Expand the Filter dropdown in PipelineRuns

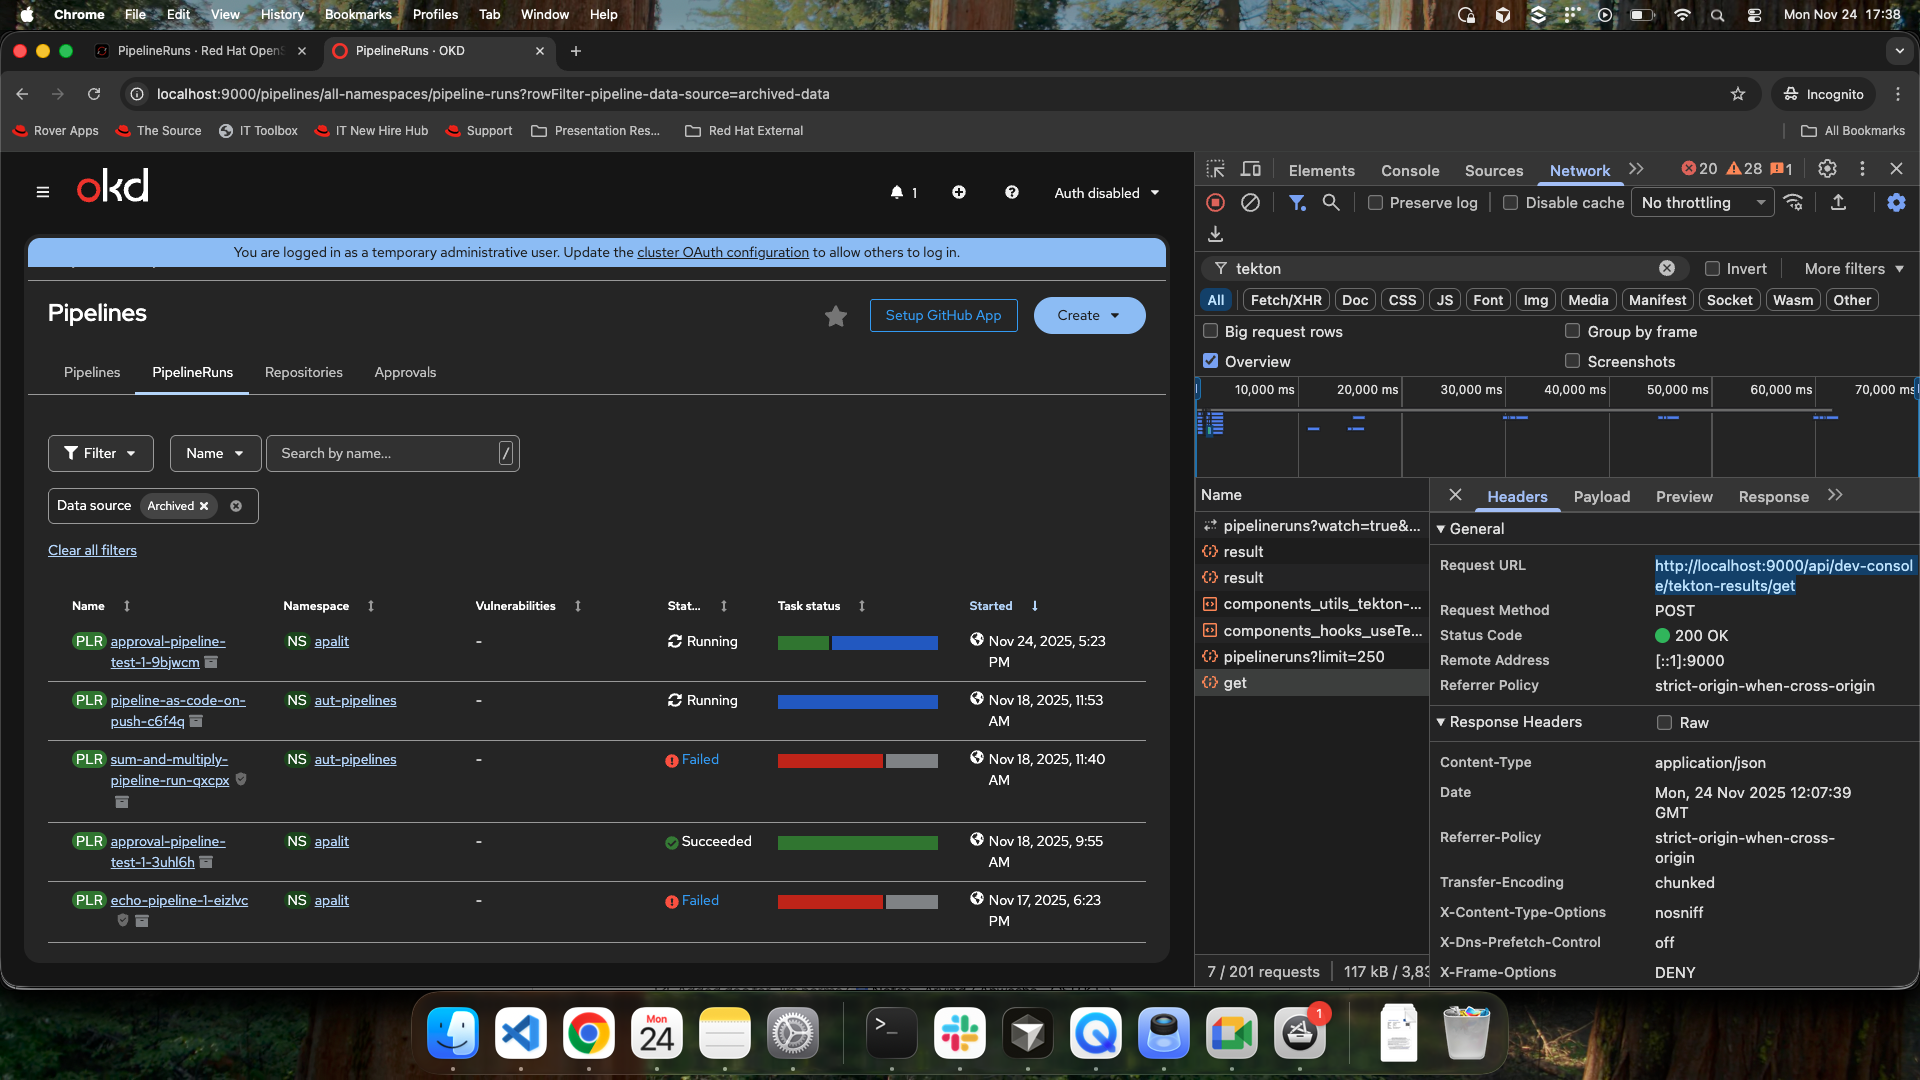point(100,453)
